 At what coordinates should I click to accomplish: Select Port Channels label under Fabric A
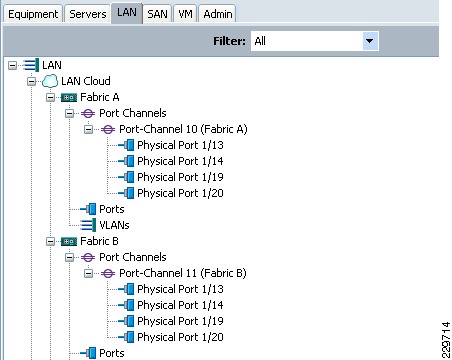coord(133,113)
